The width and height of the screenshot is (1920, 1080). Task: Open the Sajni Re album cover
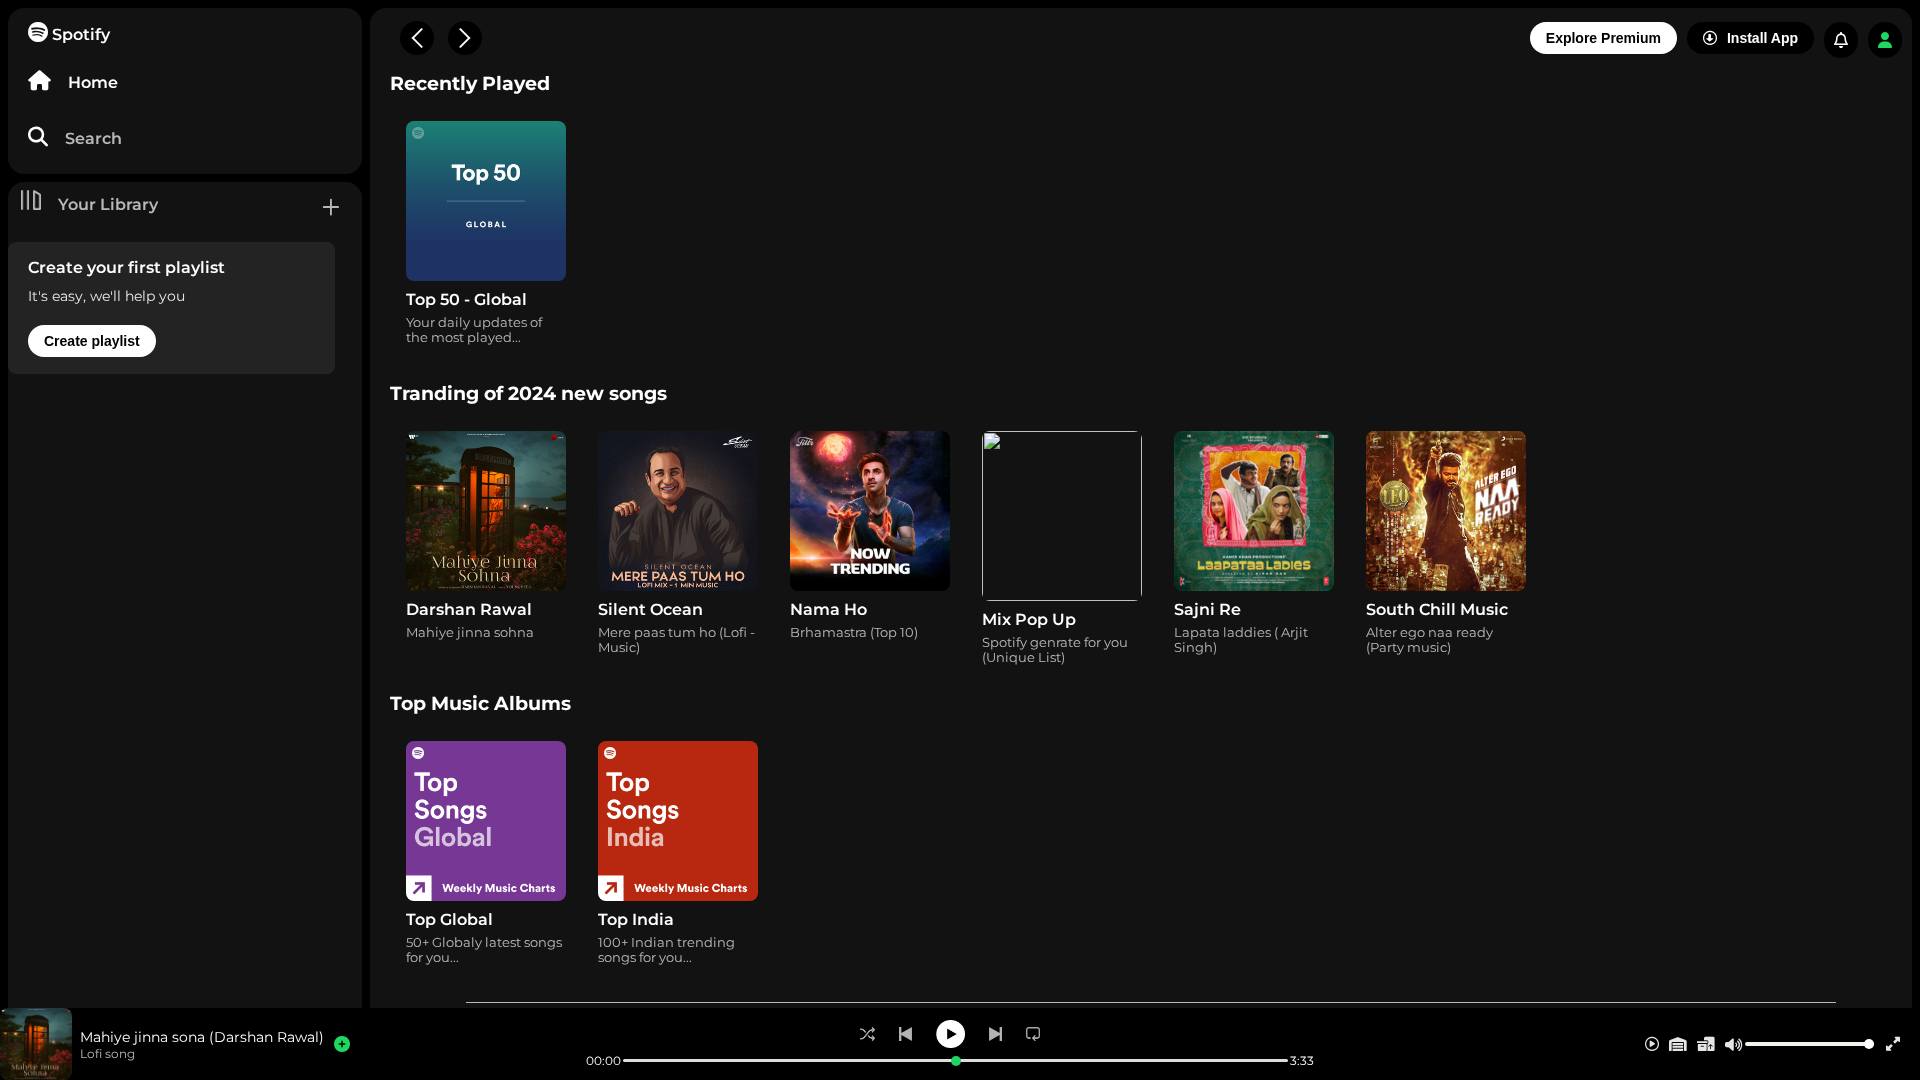click(x=1254, y=511)
